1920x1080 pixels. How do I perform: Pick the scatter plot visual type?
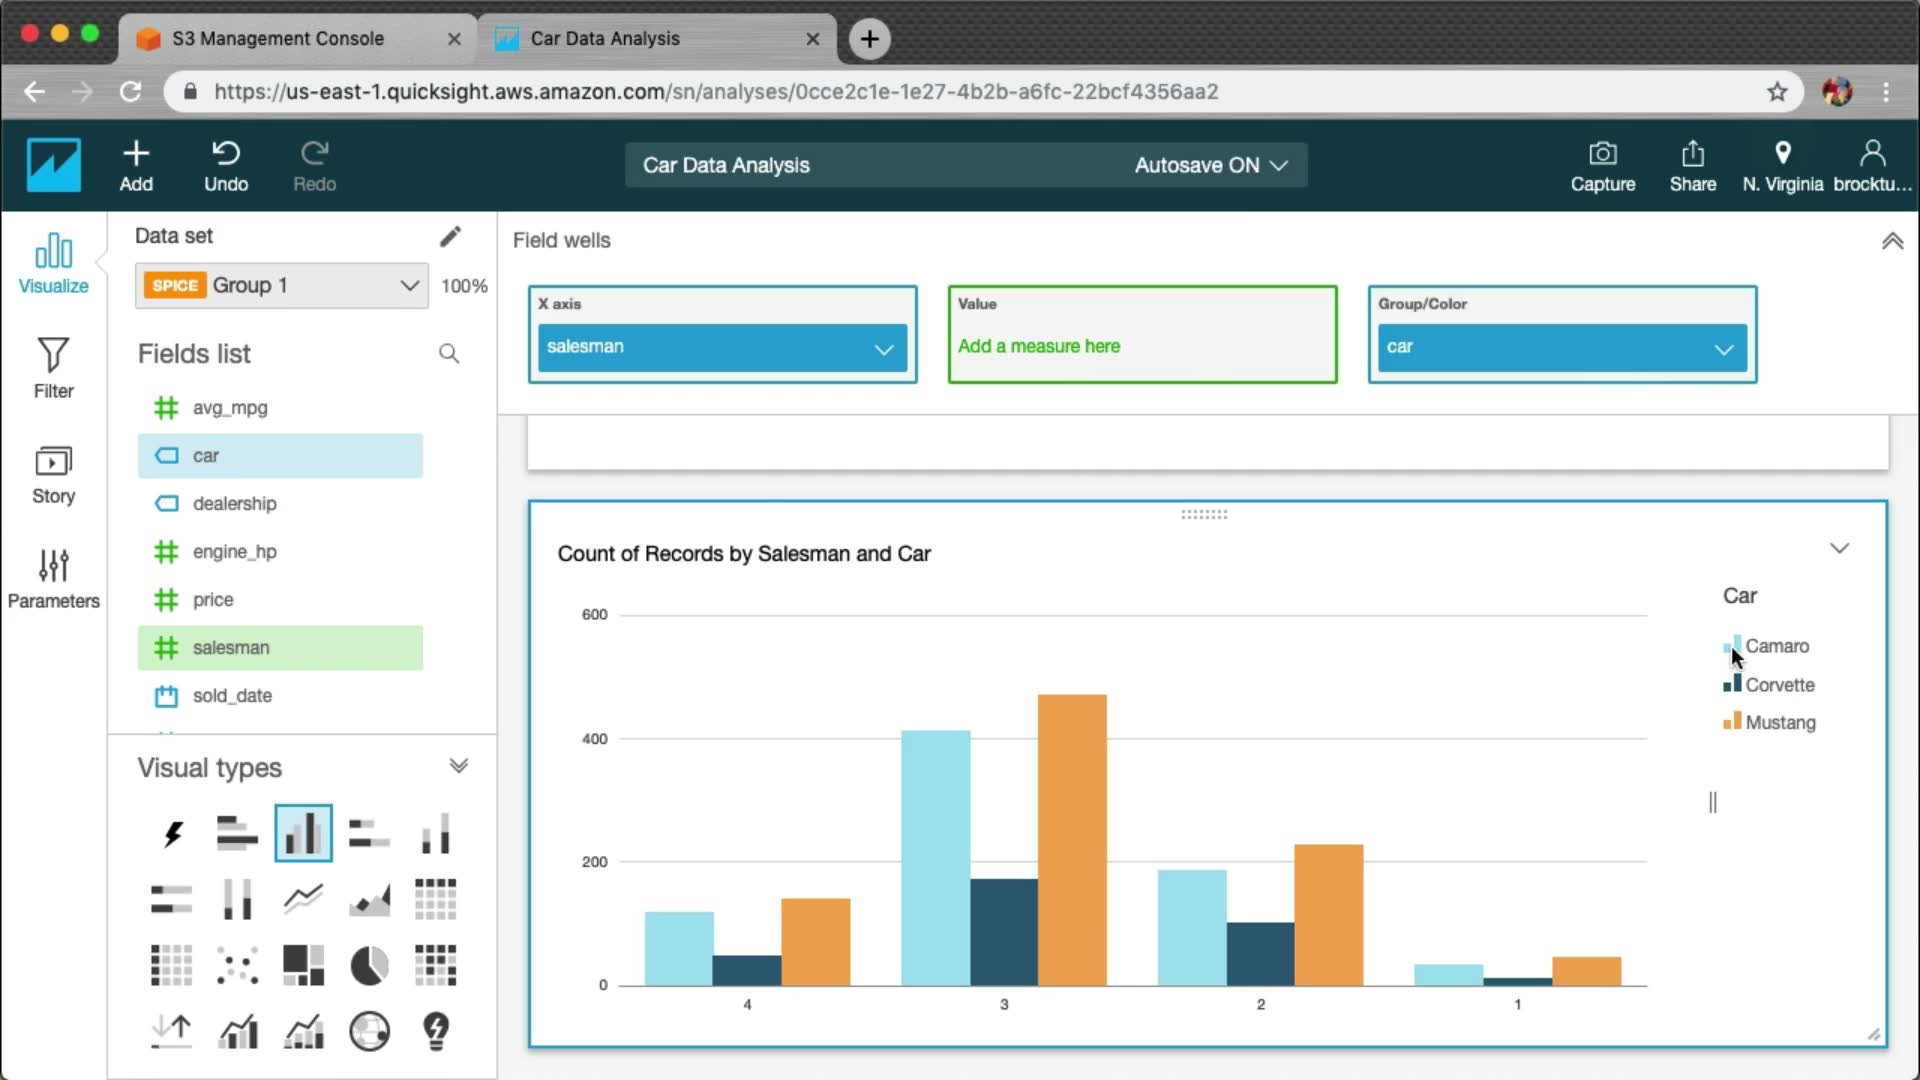point(237,965)
